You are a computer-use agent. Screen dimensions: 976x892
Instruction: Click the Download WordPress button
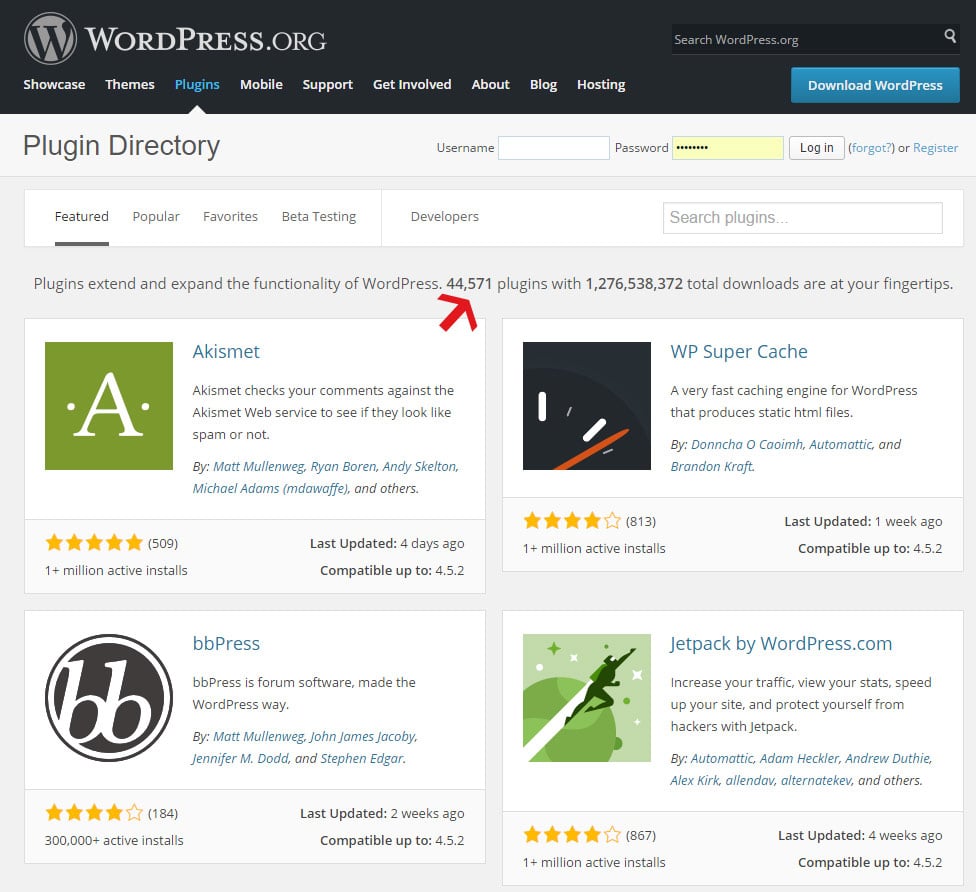click(x=875, y=85)
